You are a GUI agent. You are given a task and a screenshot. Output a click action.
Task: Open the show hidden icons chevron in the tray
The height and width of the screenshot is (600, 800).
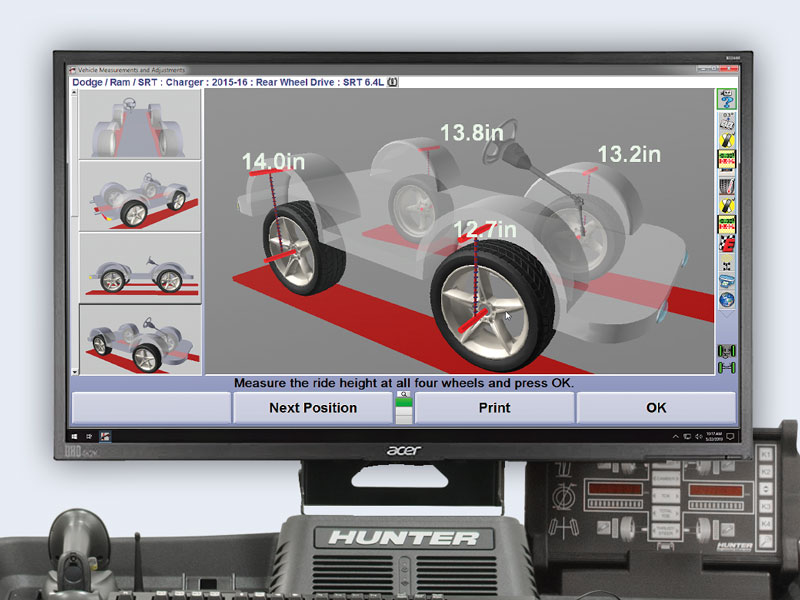(x=675, y=436)
